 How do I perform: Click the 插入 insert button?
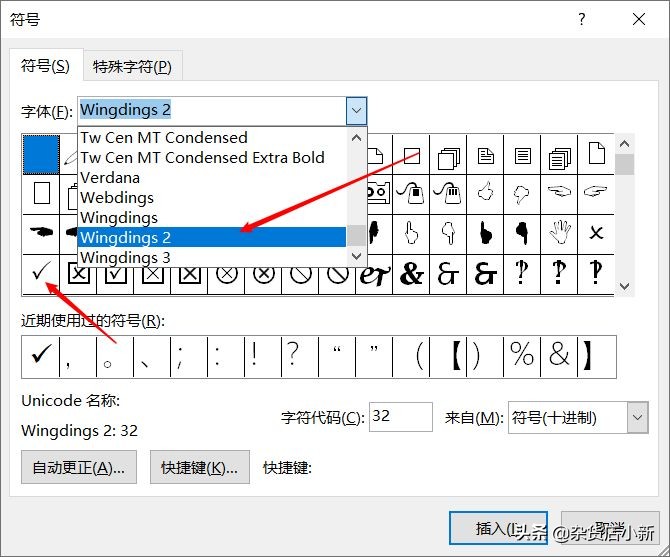click(498, 528)
